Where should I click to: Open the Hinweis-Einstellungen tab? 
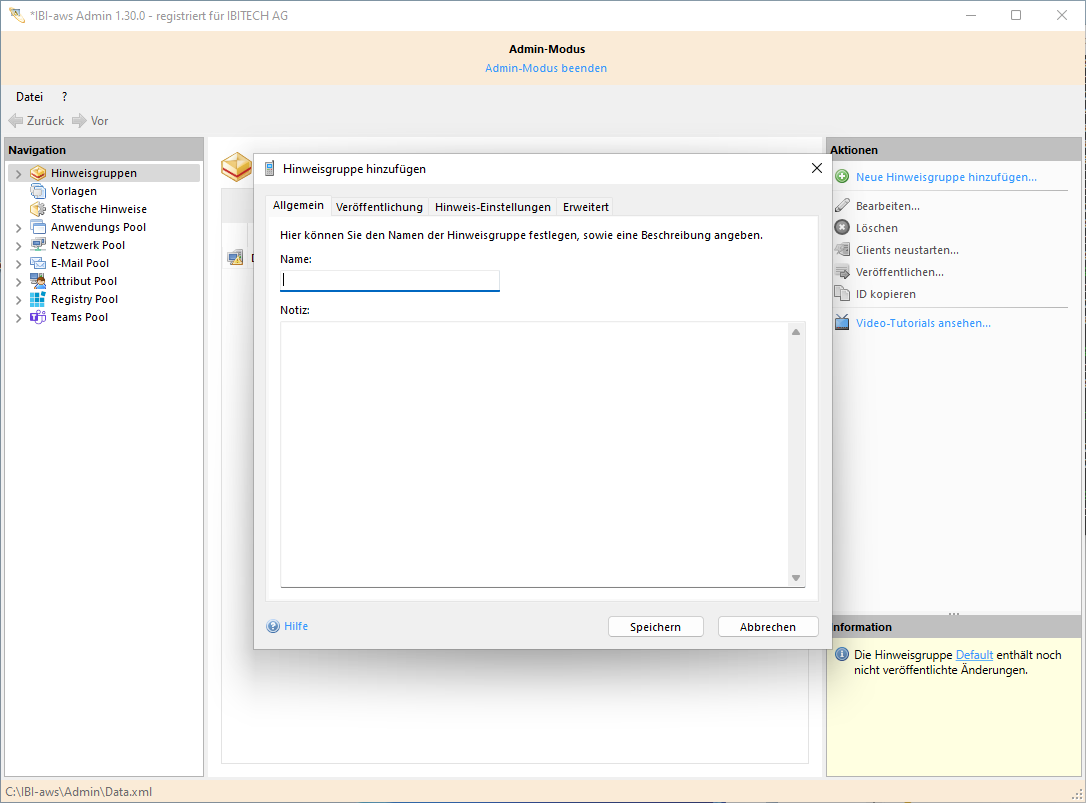tap(492, 207)
